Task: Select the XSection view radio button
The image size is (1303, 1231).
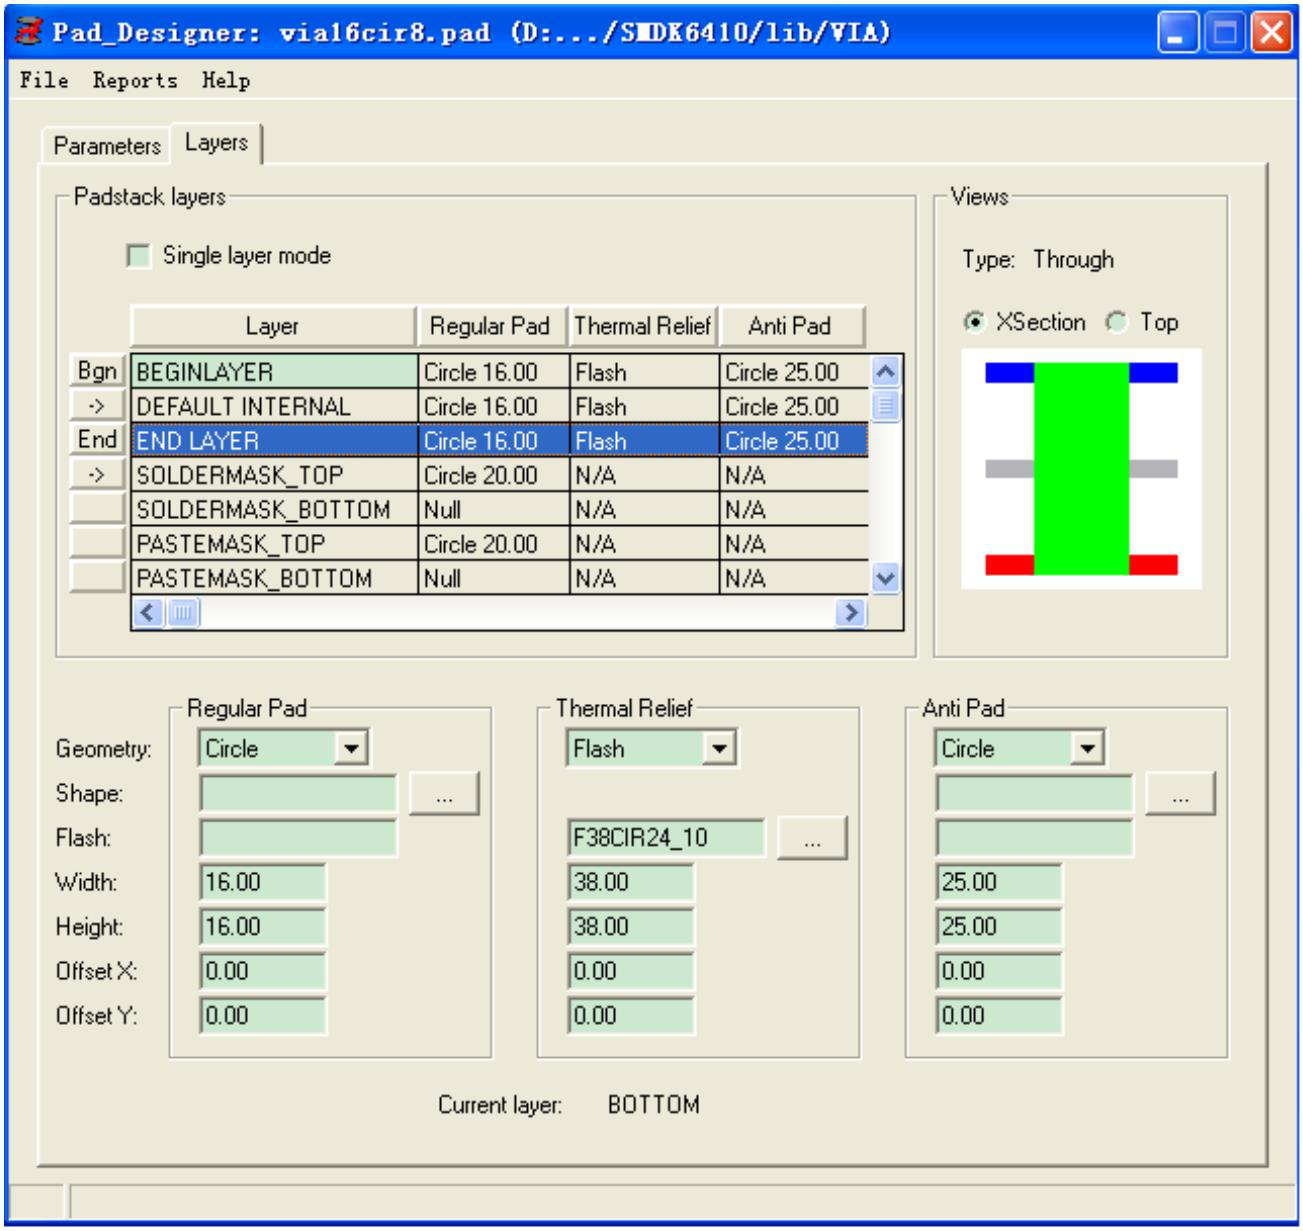Action: (973, 322)
